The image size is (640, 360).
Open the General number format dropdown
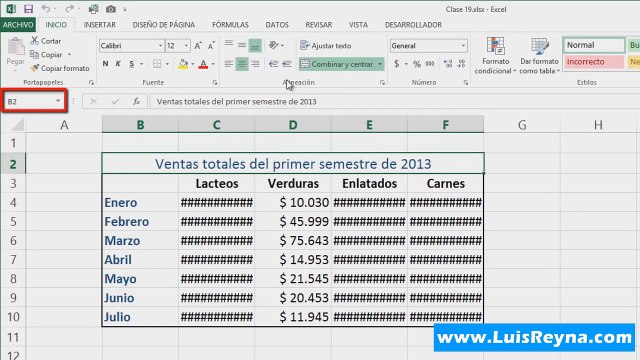[x=463, y=46]
